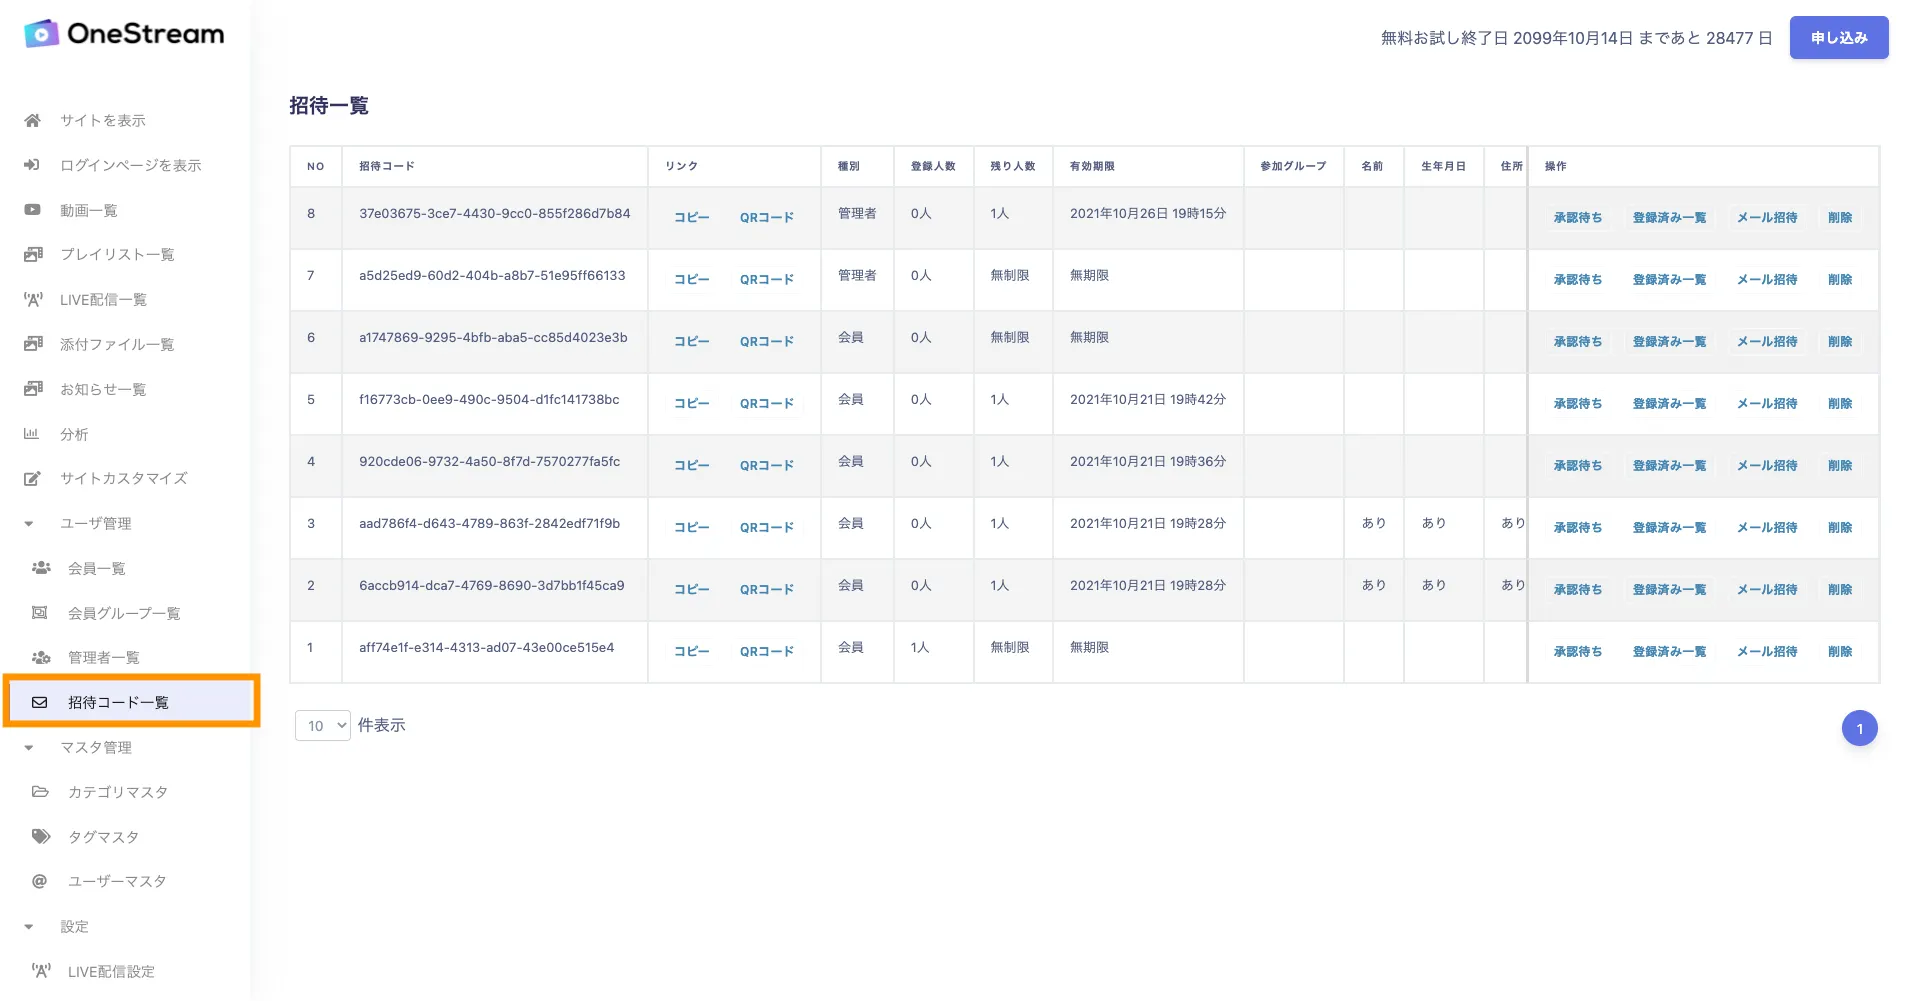Click invitation code aff74e1f-e314-4313-ad07-43e00ce515e4
The width and height of the screenshot is (1920, 1001).
(487, 647)
